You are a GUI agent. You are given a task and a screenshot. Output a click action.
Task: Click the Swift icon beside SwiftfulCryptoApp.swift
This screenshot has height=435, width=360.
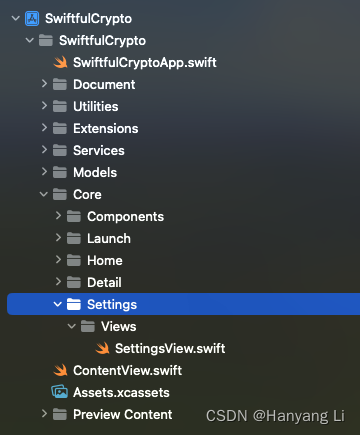(x=60, y=62)
